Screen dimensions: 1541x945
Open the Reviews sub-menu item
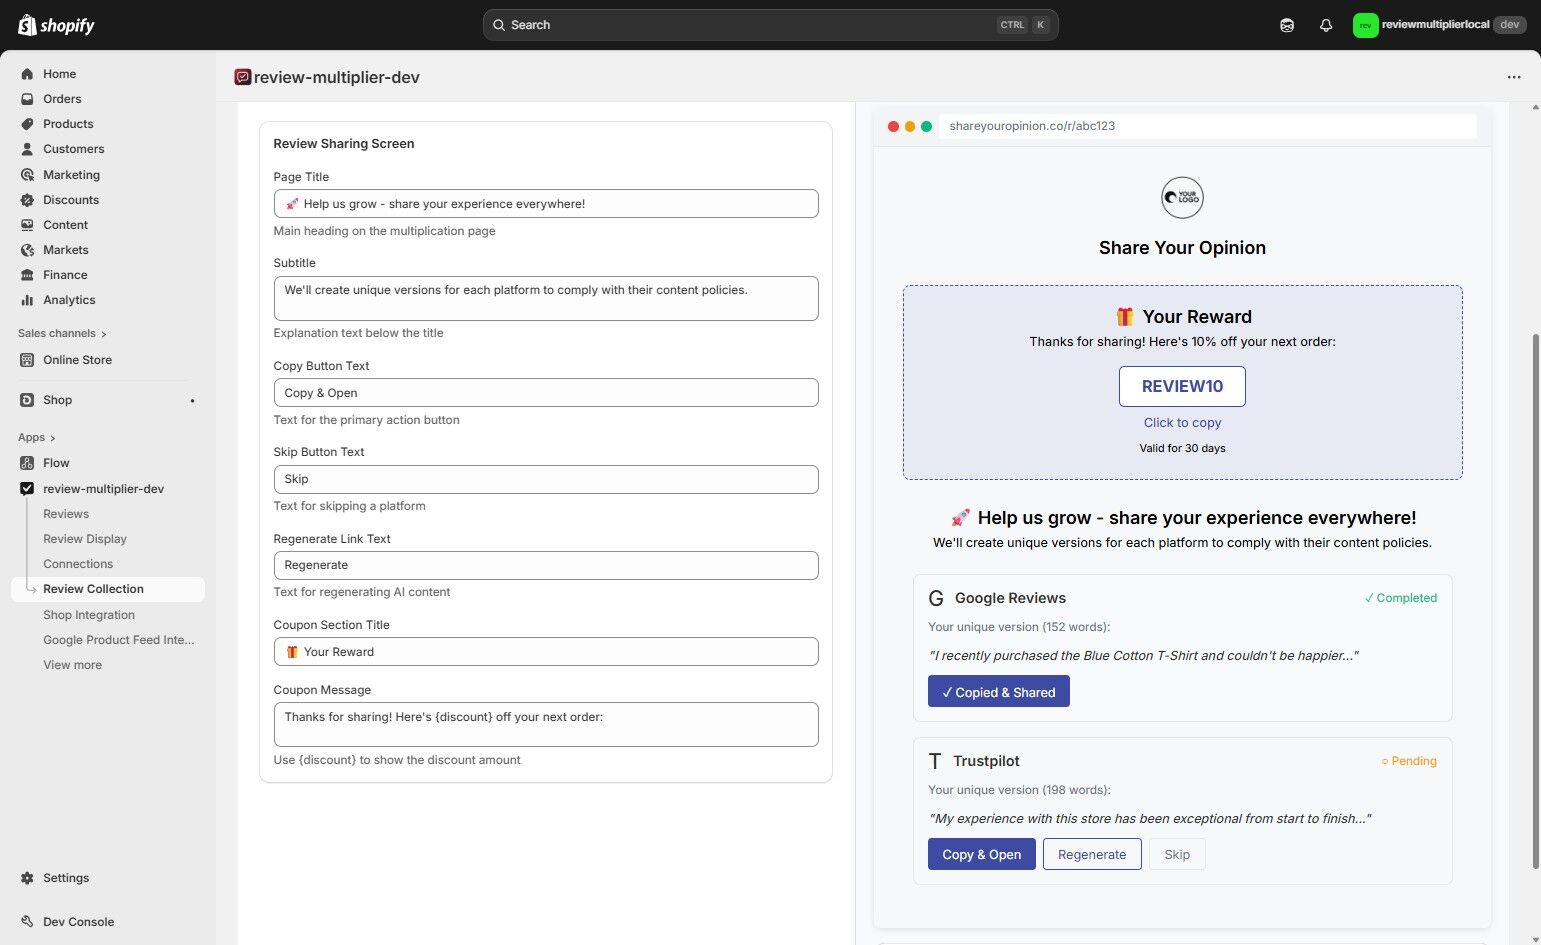click(x=66, y=514)
